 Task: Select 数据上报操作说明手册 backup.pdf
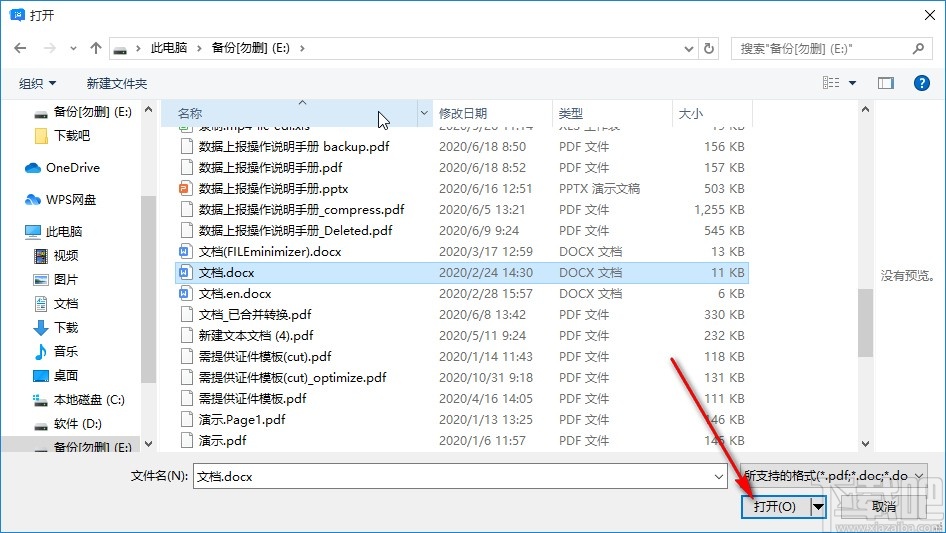(294, 147)
